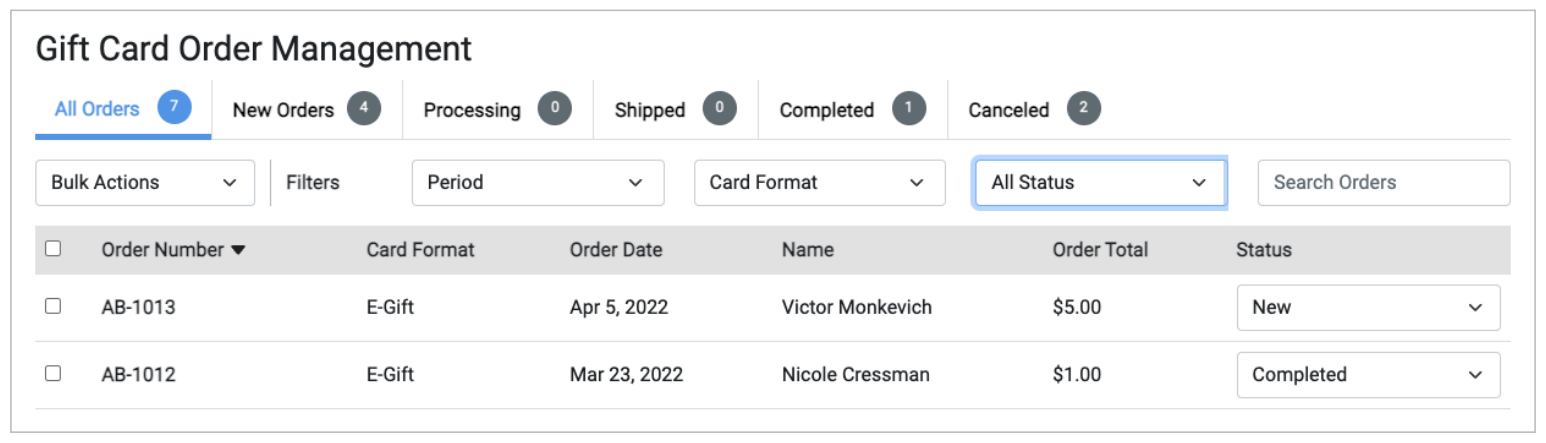Viewport: 1546px width, 443px height.
Task: Change status of order AB-1013 from New
Action: (1367, 308)
